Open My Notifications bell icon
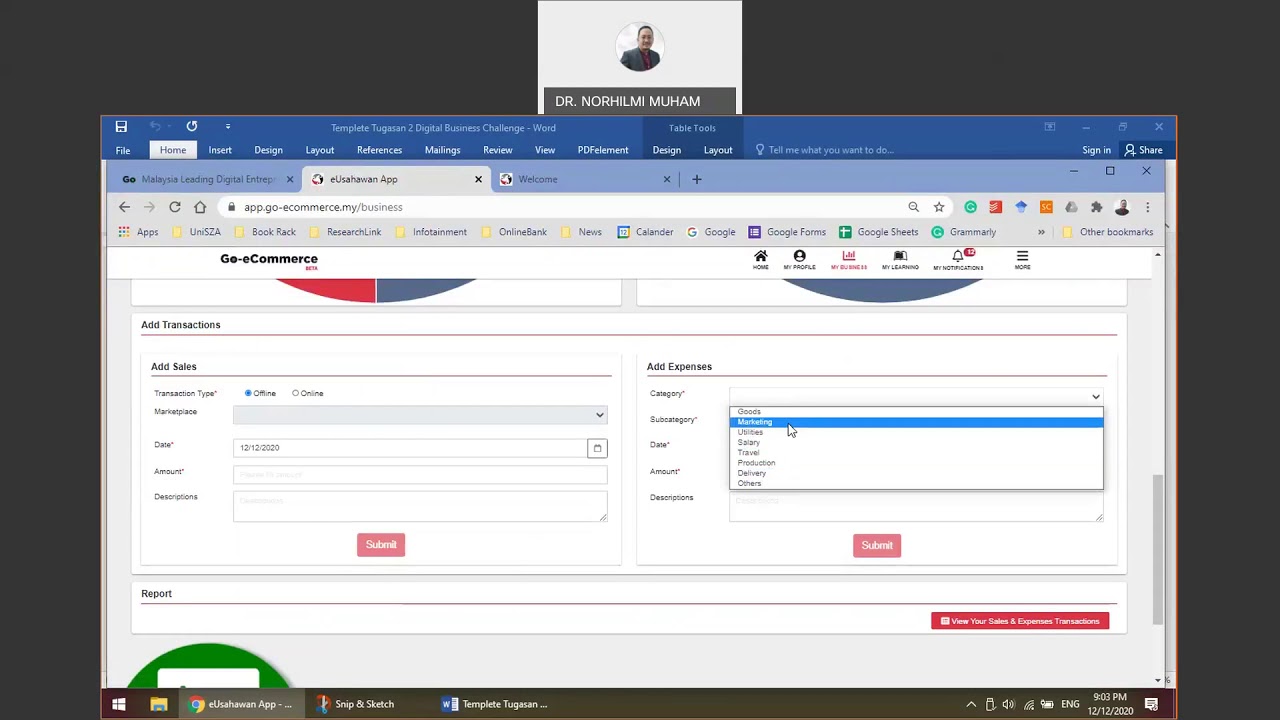 [x=958, y=259]
